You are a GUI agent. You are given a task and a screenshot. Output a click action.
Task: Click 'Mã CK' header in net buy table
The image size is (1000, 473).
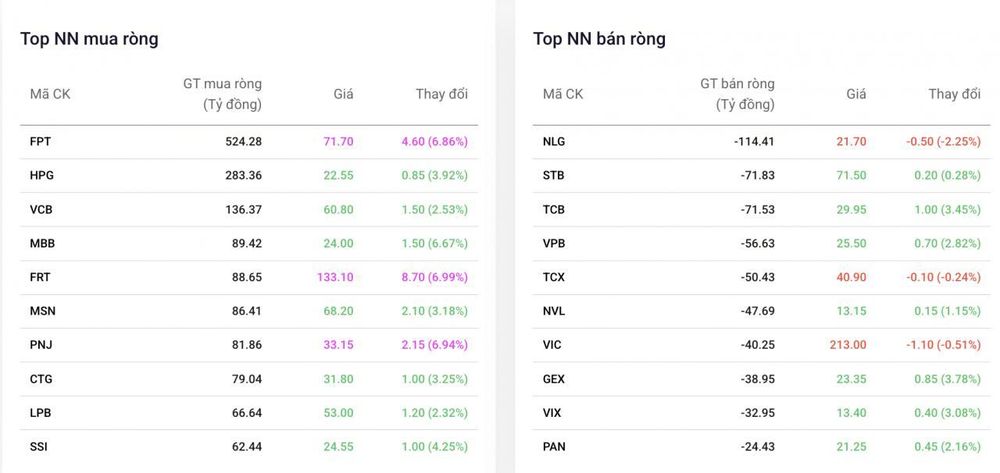(50, 94)
